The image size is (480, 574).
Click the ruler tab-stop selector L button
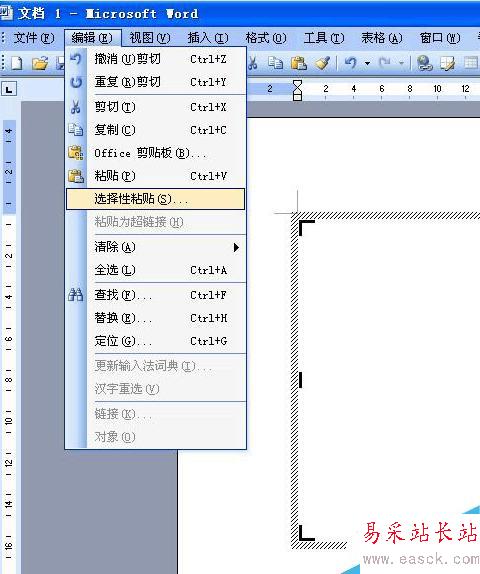click(9, 89)
